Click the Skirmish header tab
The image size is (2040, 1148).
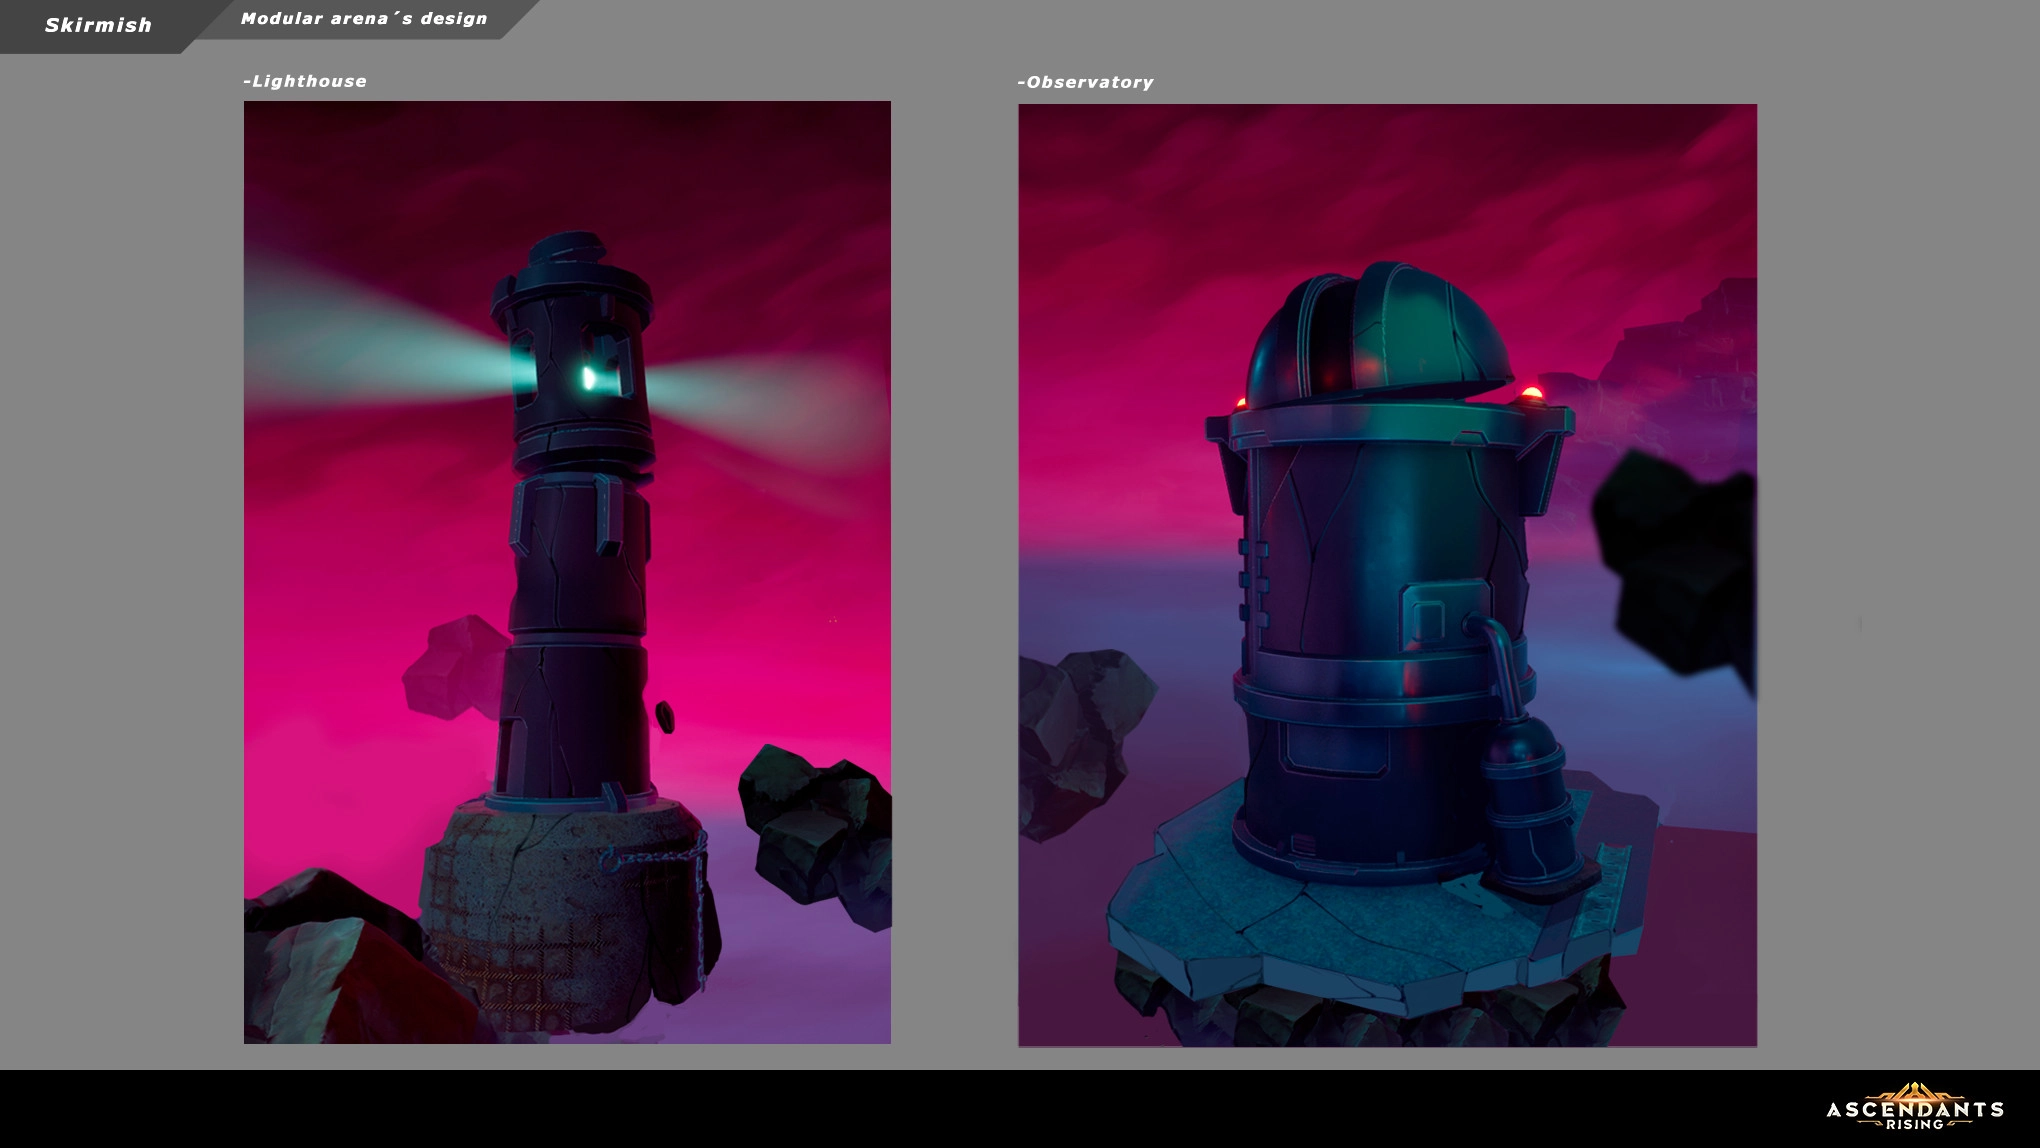(x=97, y=26)
